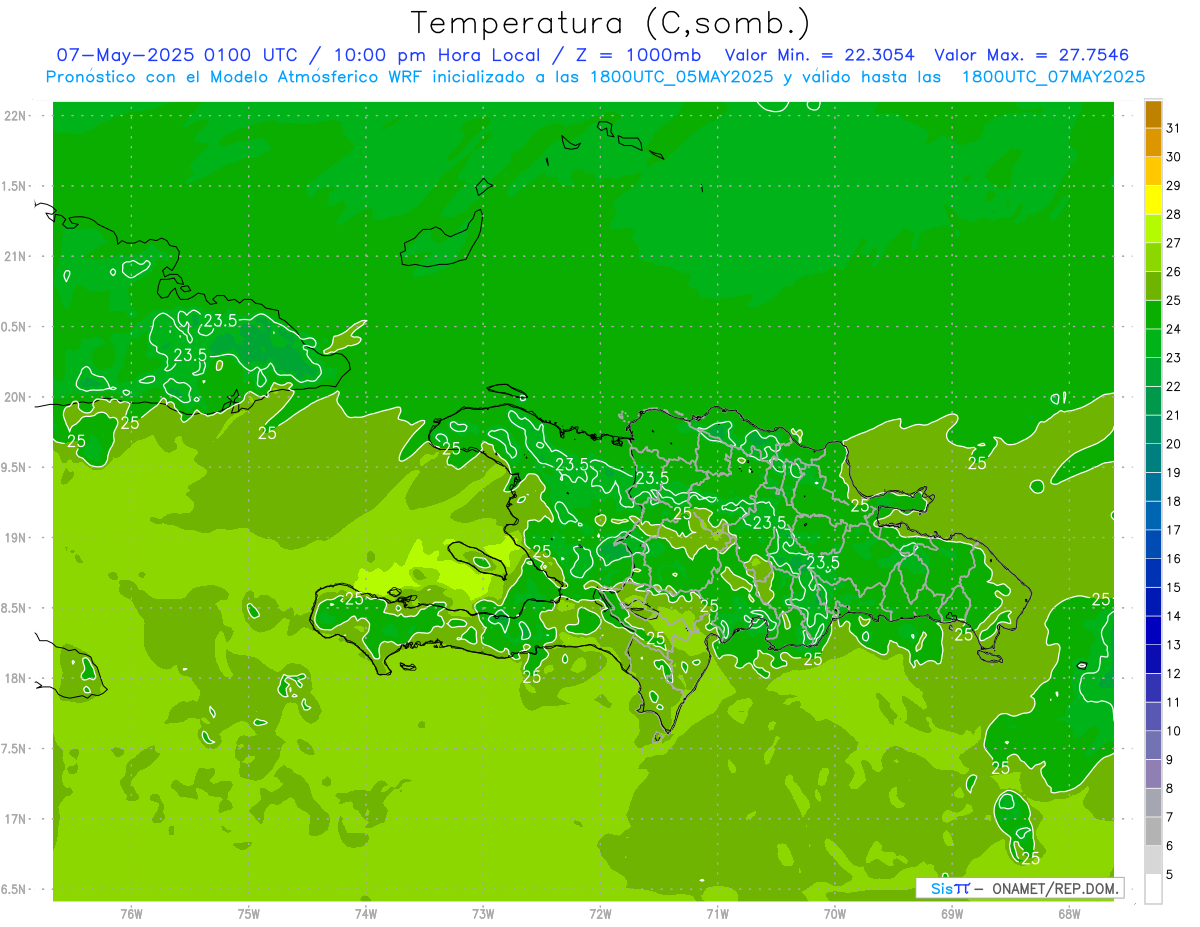Click legend value "28" on color scale
Screen dimensions: 1200x927
coord(1174,214)
